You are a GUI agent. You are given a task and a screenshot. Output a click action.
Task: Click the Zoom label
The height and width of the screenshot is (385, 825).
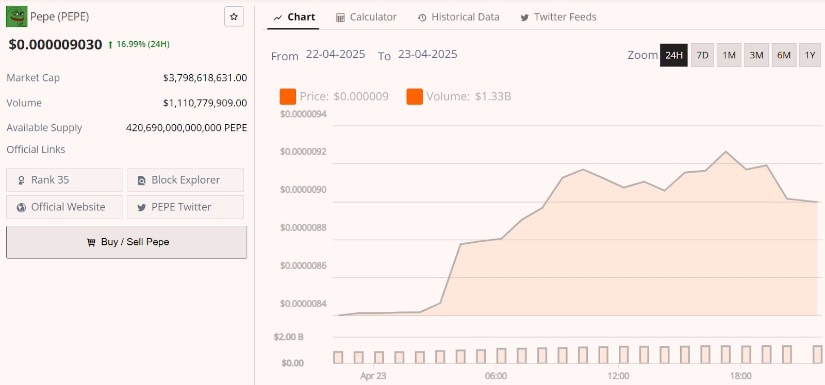[642, 55]
